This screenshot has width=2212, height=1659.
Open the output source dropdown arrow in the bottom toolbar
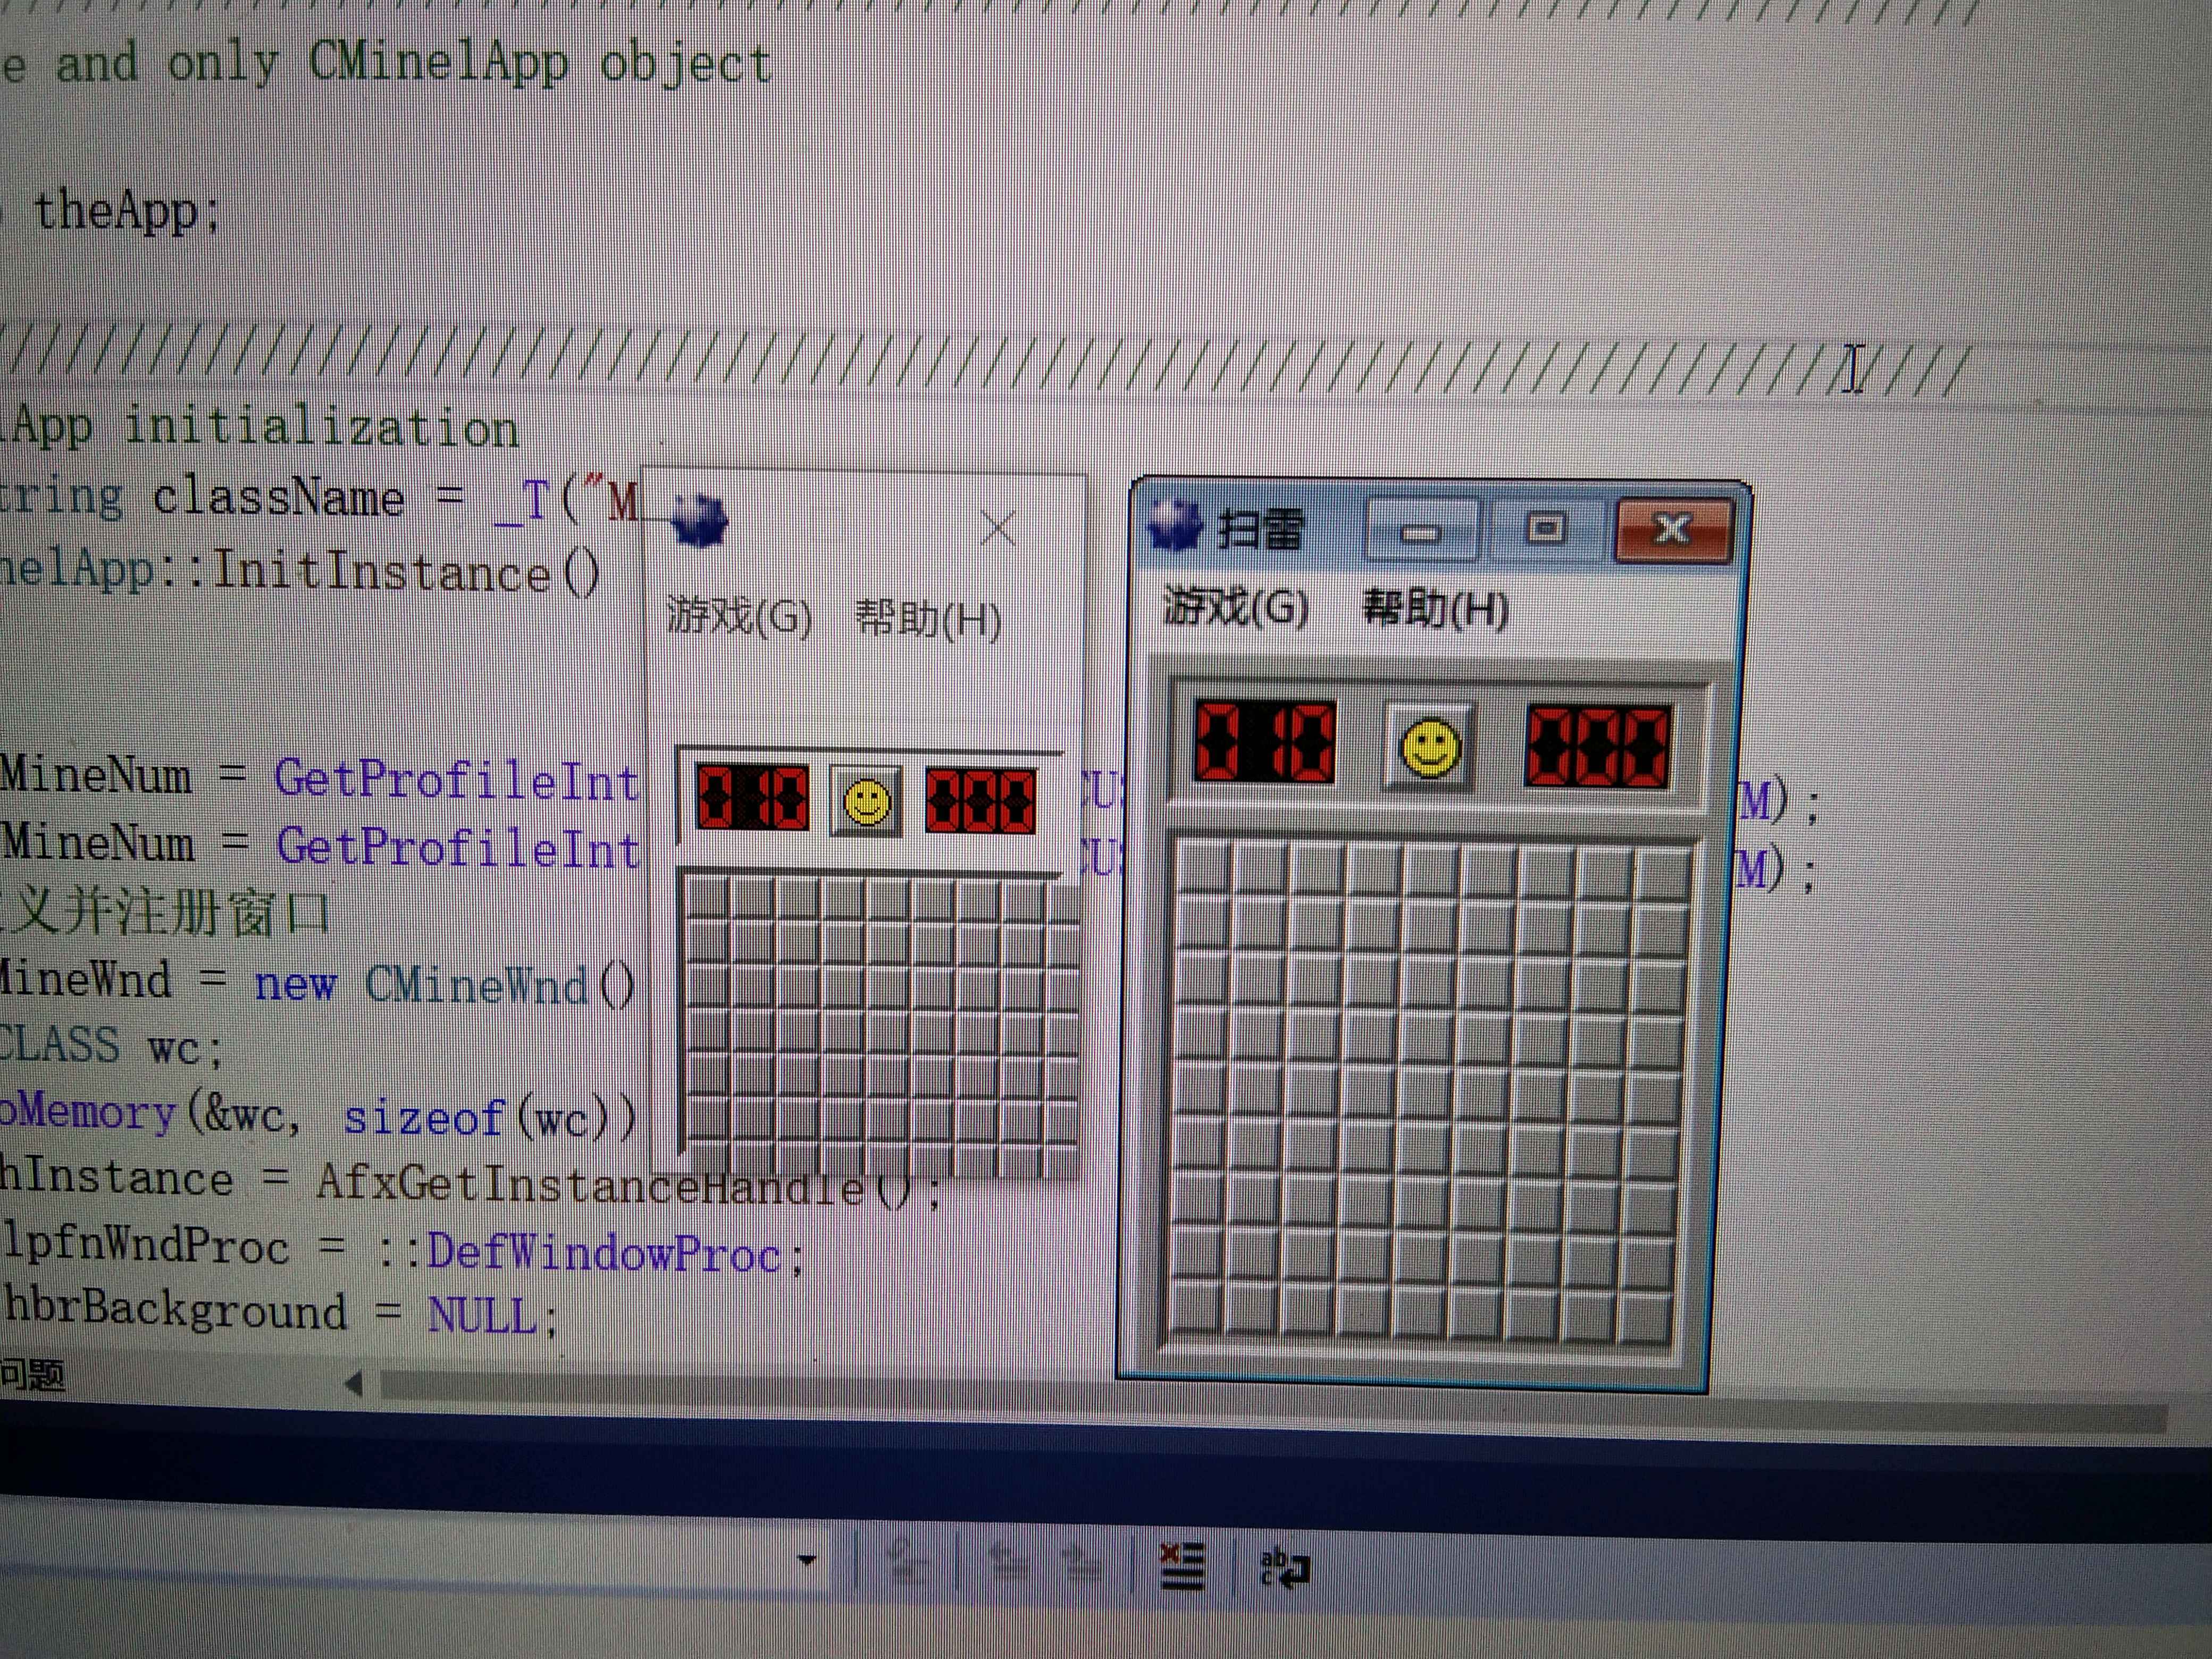[x=808, y=1560]
